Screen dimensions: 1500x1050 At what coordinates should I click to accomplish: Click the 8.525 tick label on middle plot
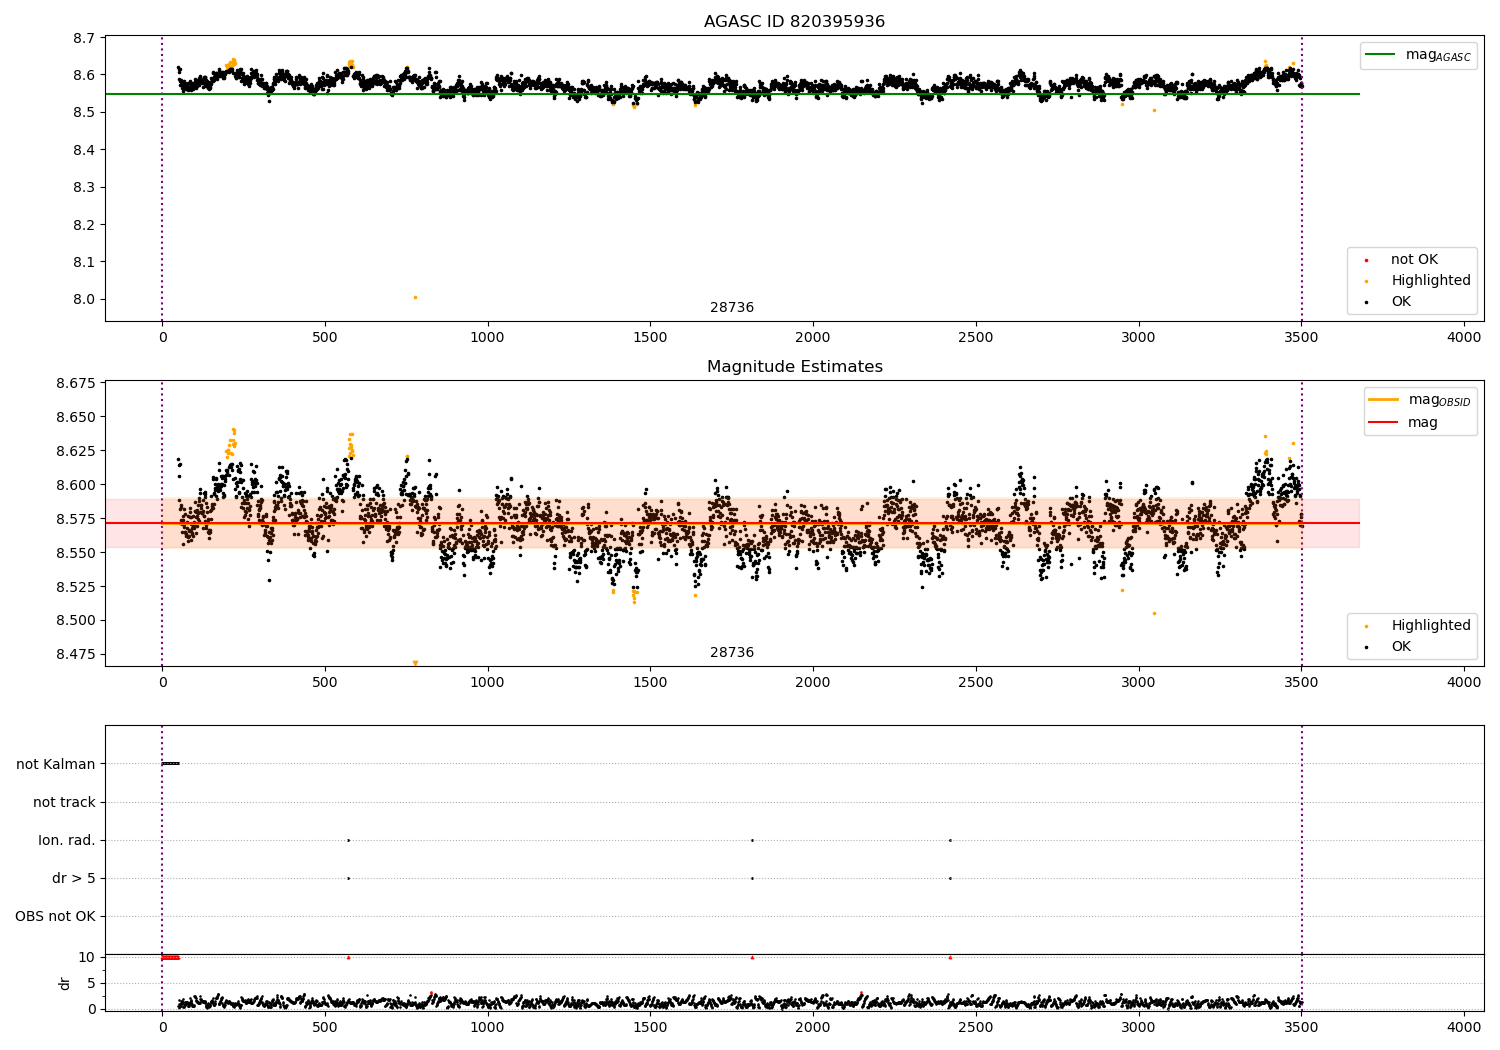(x=75, y=587)
